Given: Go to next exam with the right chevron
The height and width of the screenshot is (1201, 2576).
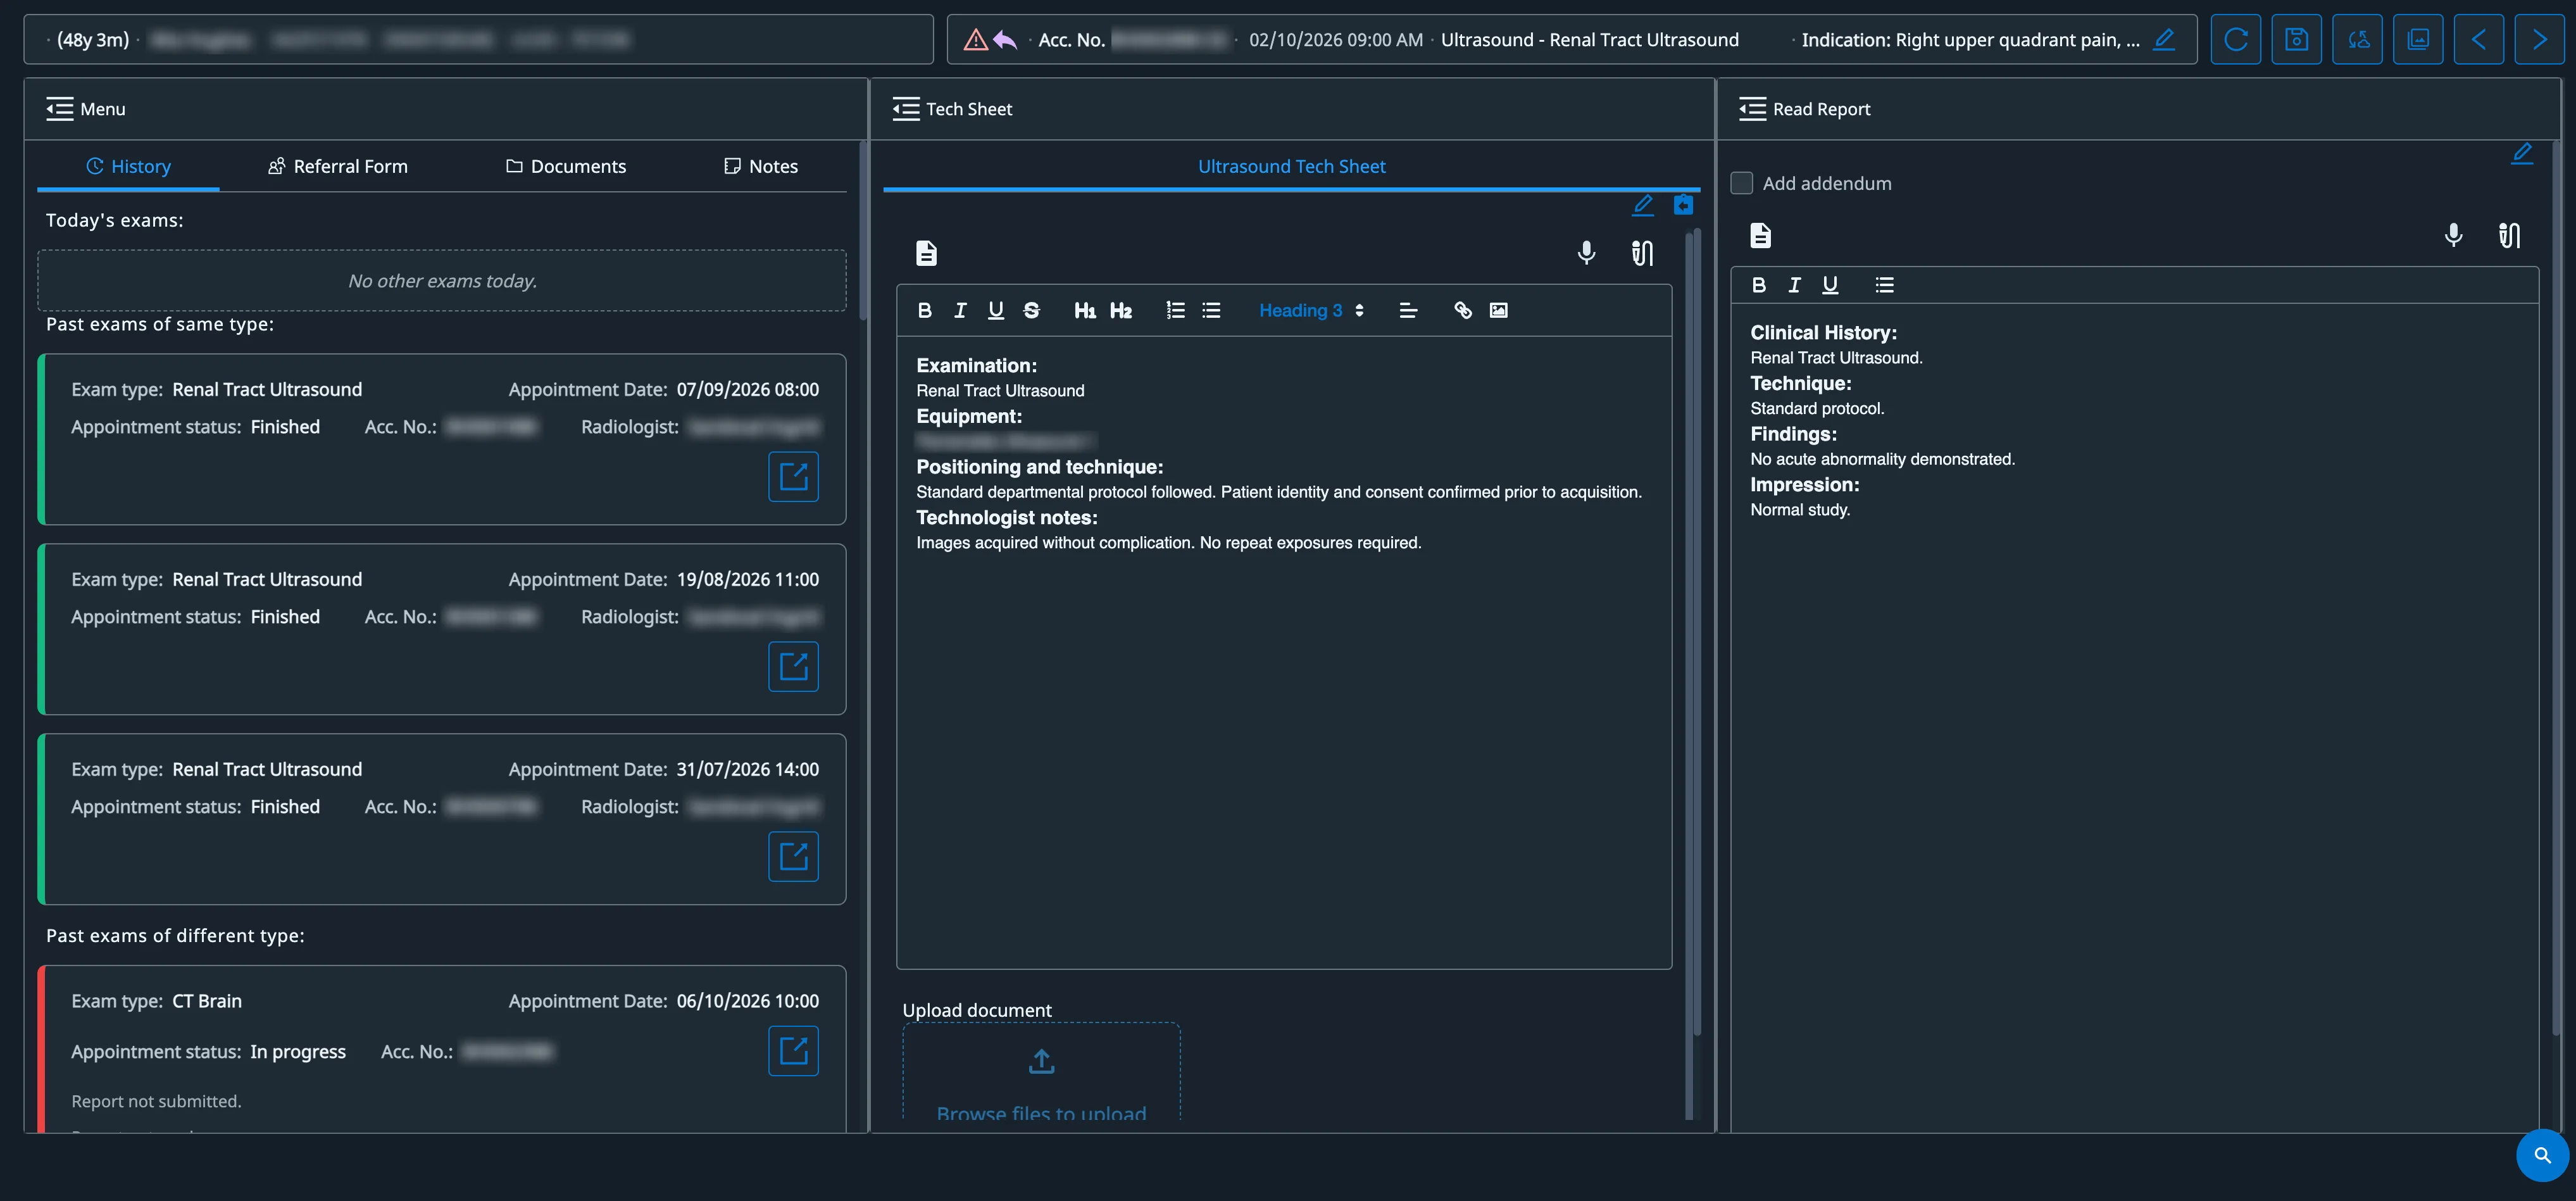Looking at the screenshot, I should coord(2540,39).
